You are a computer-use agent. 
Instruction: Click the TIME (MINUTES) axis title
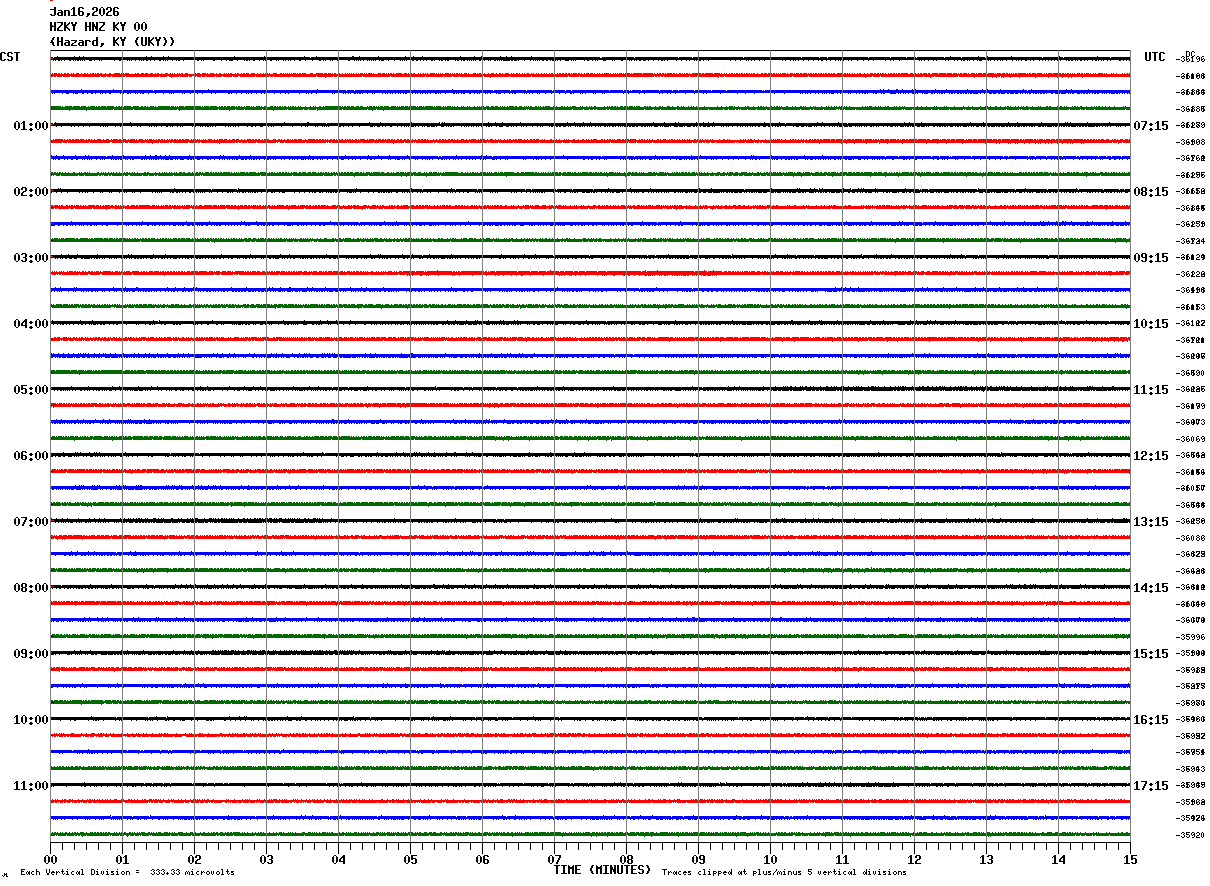[x=602, y=870]
